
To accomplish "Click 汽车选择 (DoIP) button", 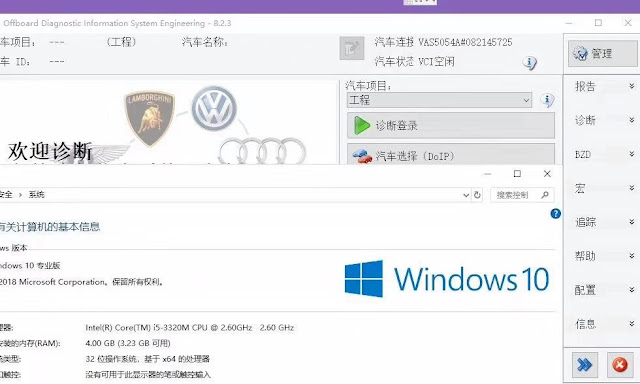I will 451,154.
